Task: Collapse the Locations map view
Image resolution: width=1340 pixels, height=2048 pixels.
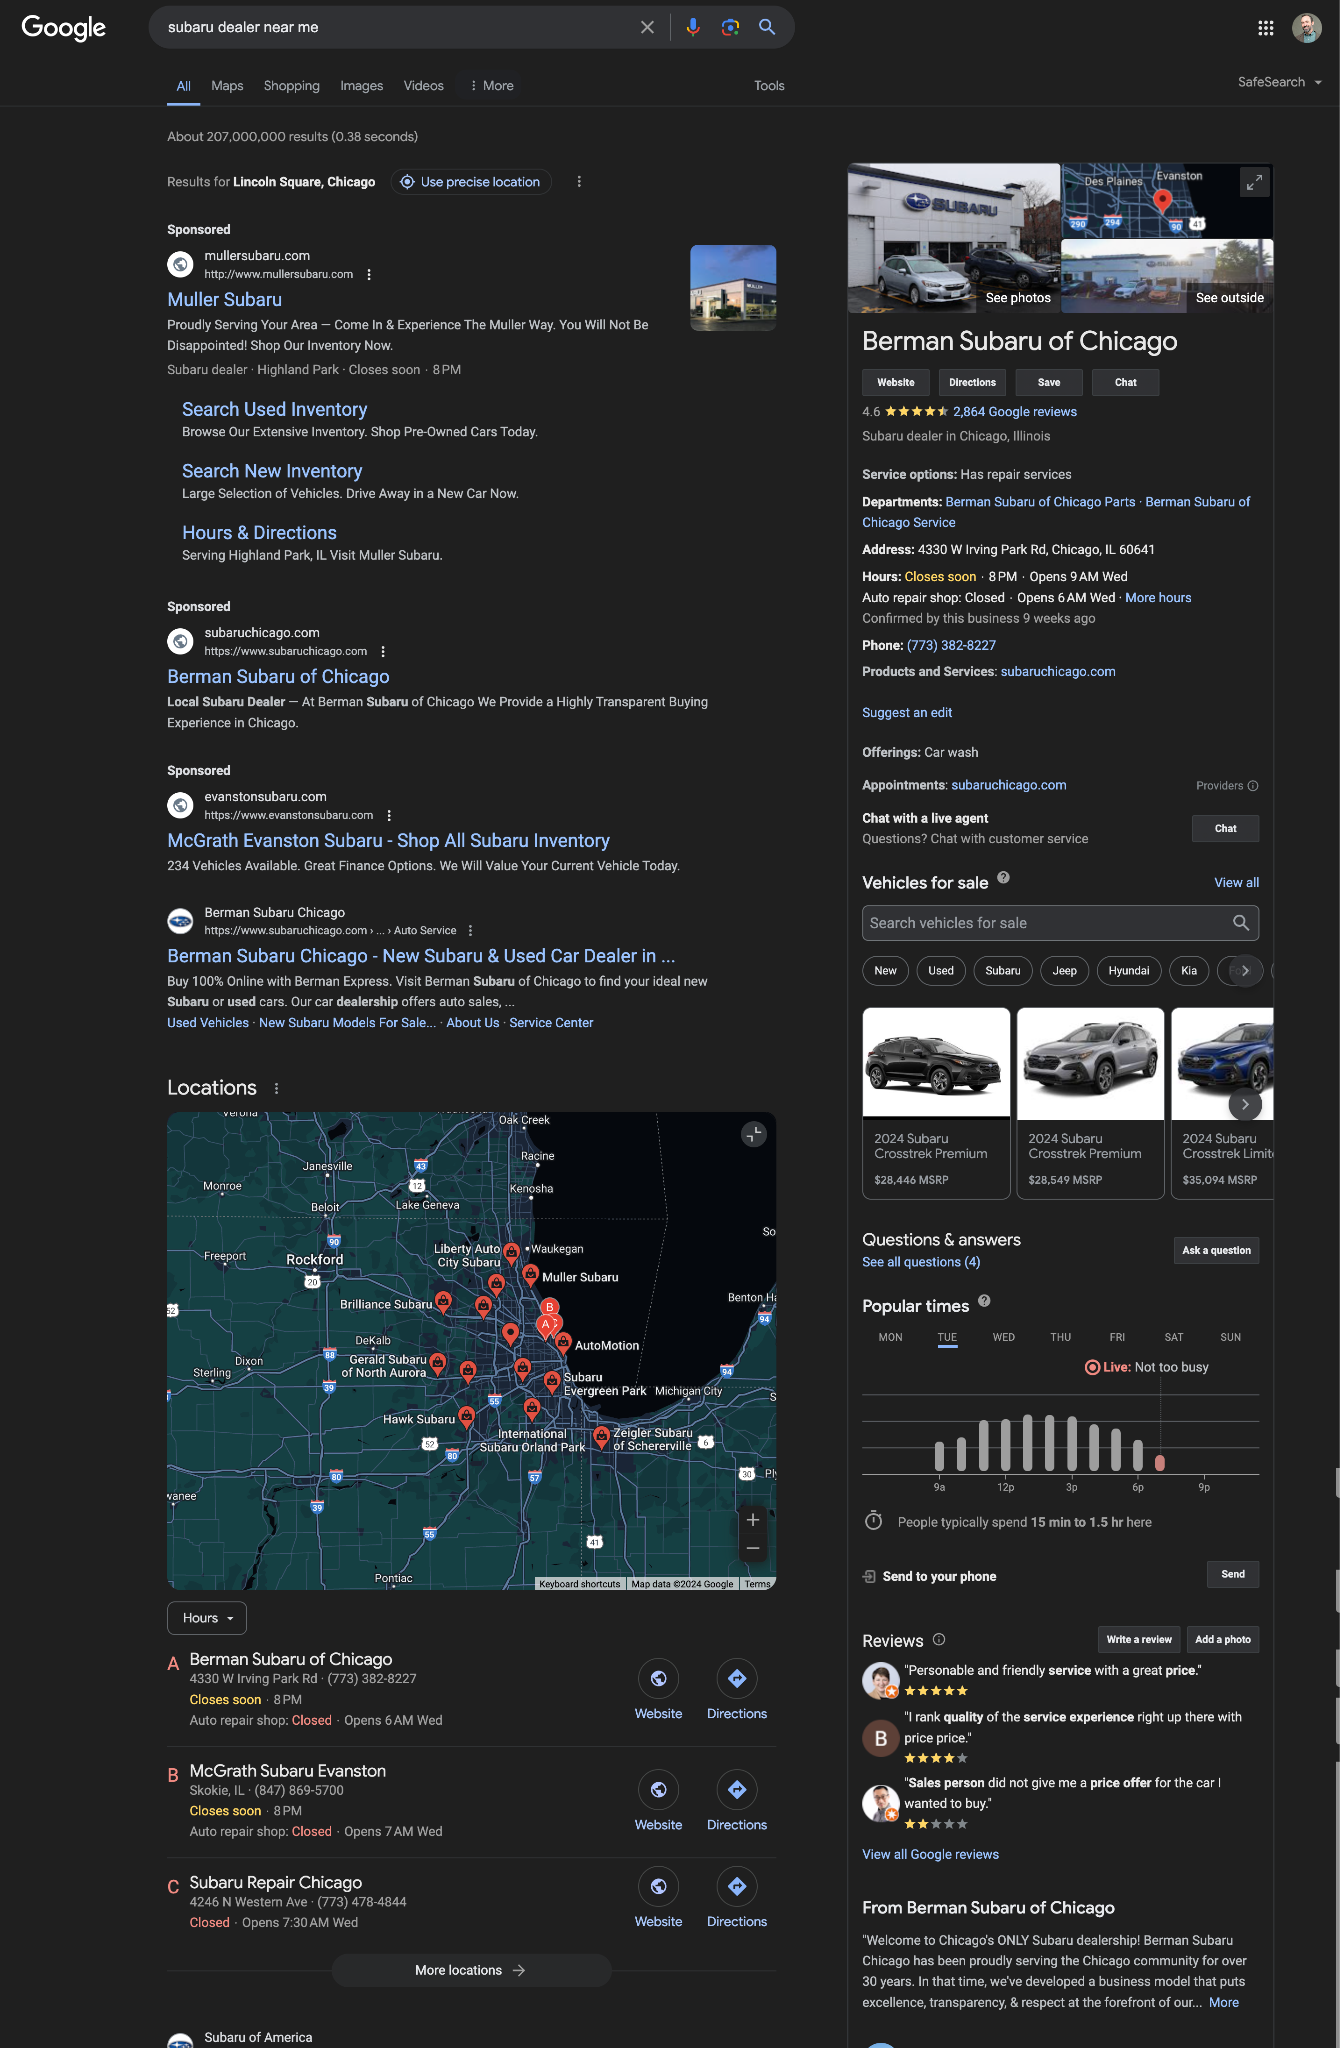Action: coord(754,1134)
